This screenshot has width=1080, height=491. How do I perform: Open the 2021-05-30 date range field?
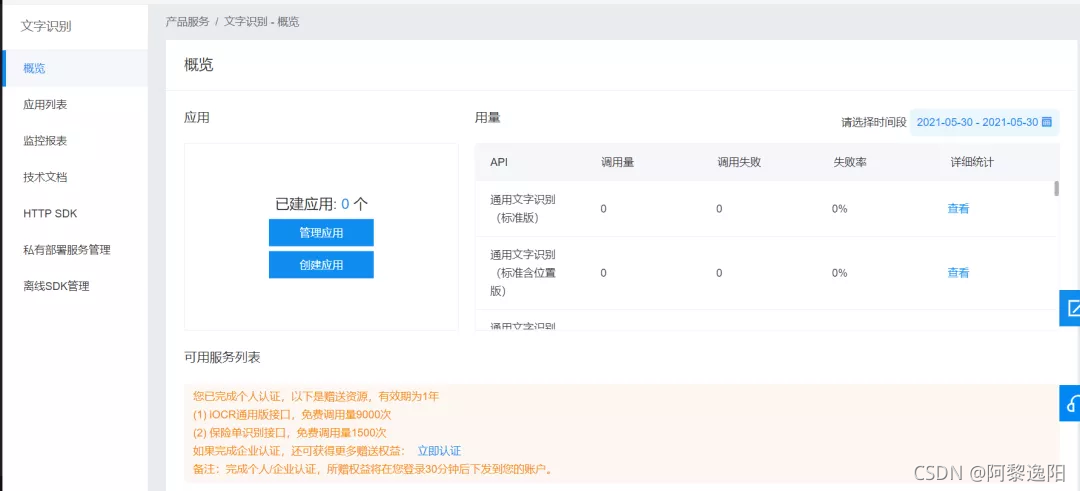(x=985, y=122)
